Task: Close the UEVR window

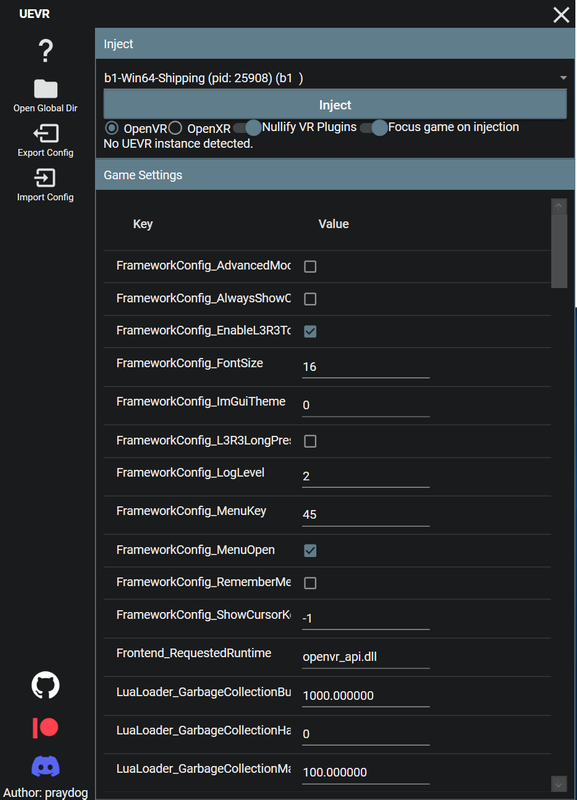Action: pyautogui.click(x=561, y=15)
